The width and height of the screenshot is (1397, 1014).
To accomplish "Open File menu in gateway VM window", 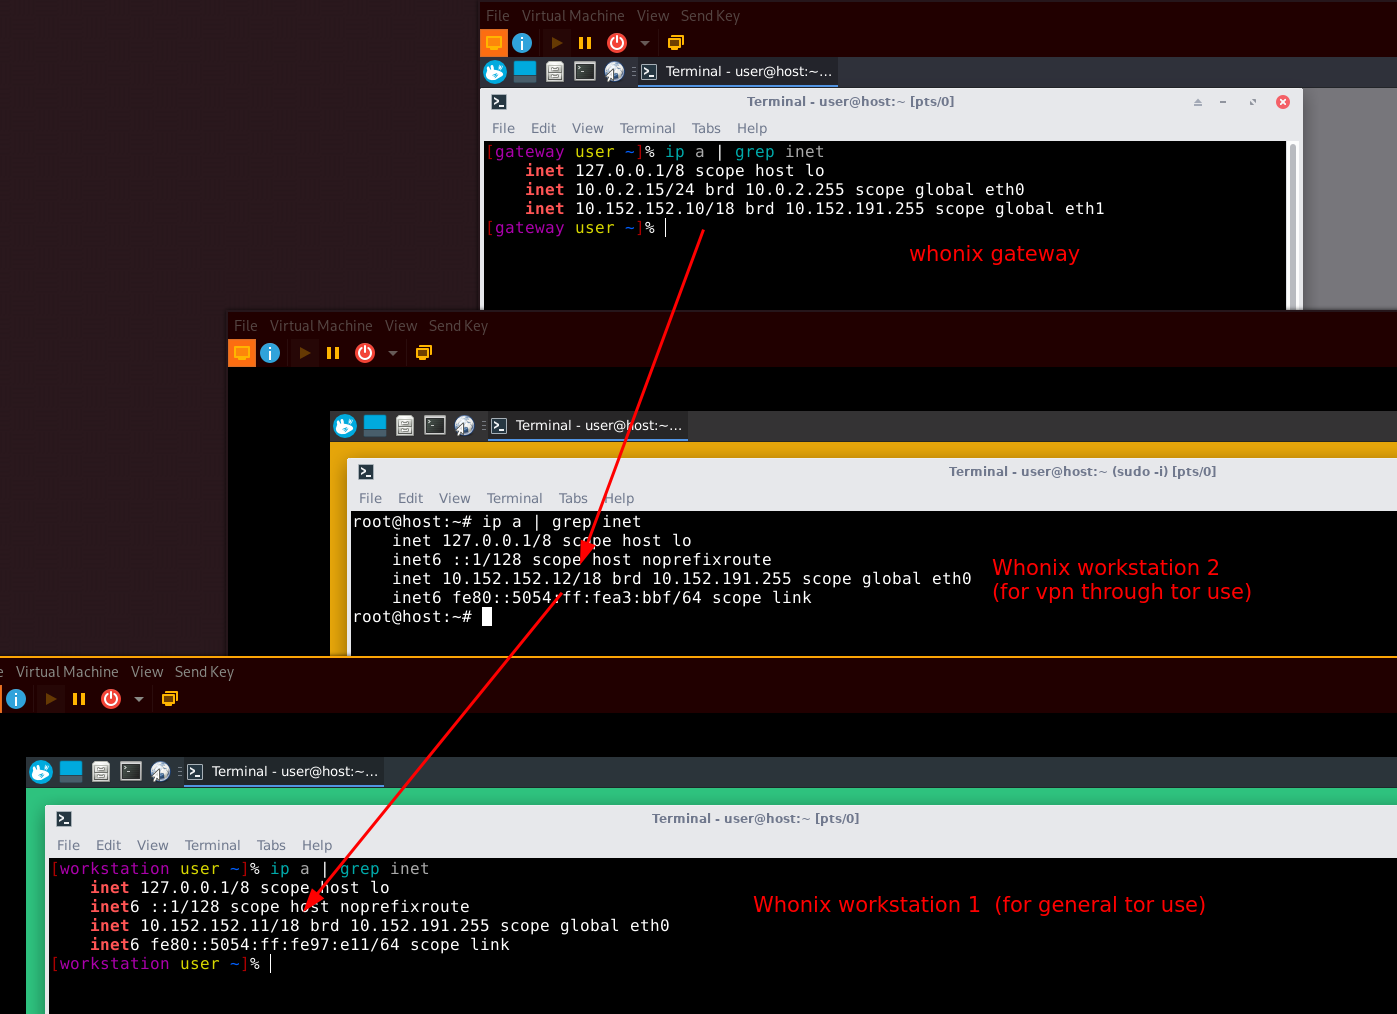I will pos(498,16).
